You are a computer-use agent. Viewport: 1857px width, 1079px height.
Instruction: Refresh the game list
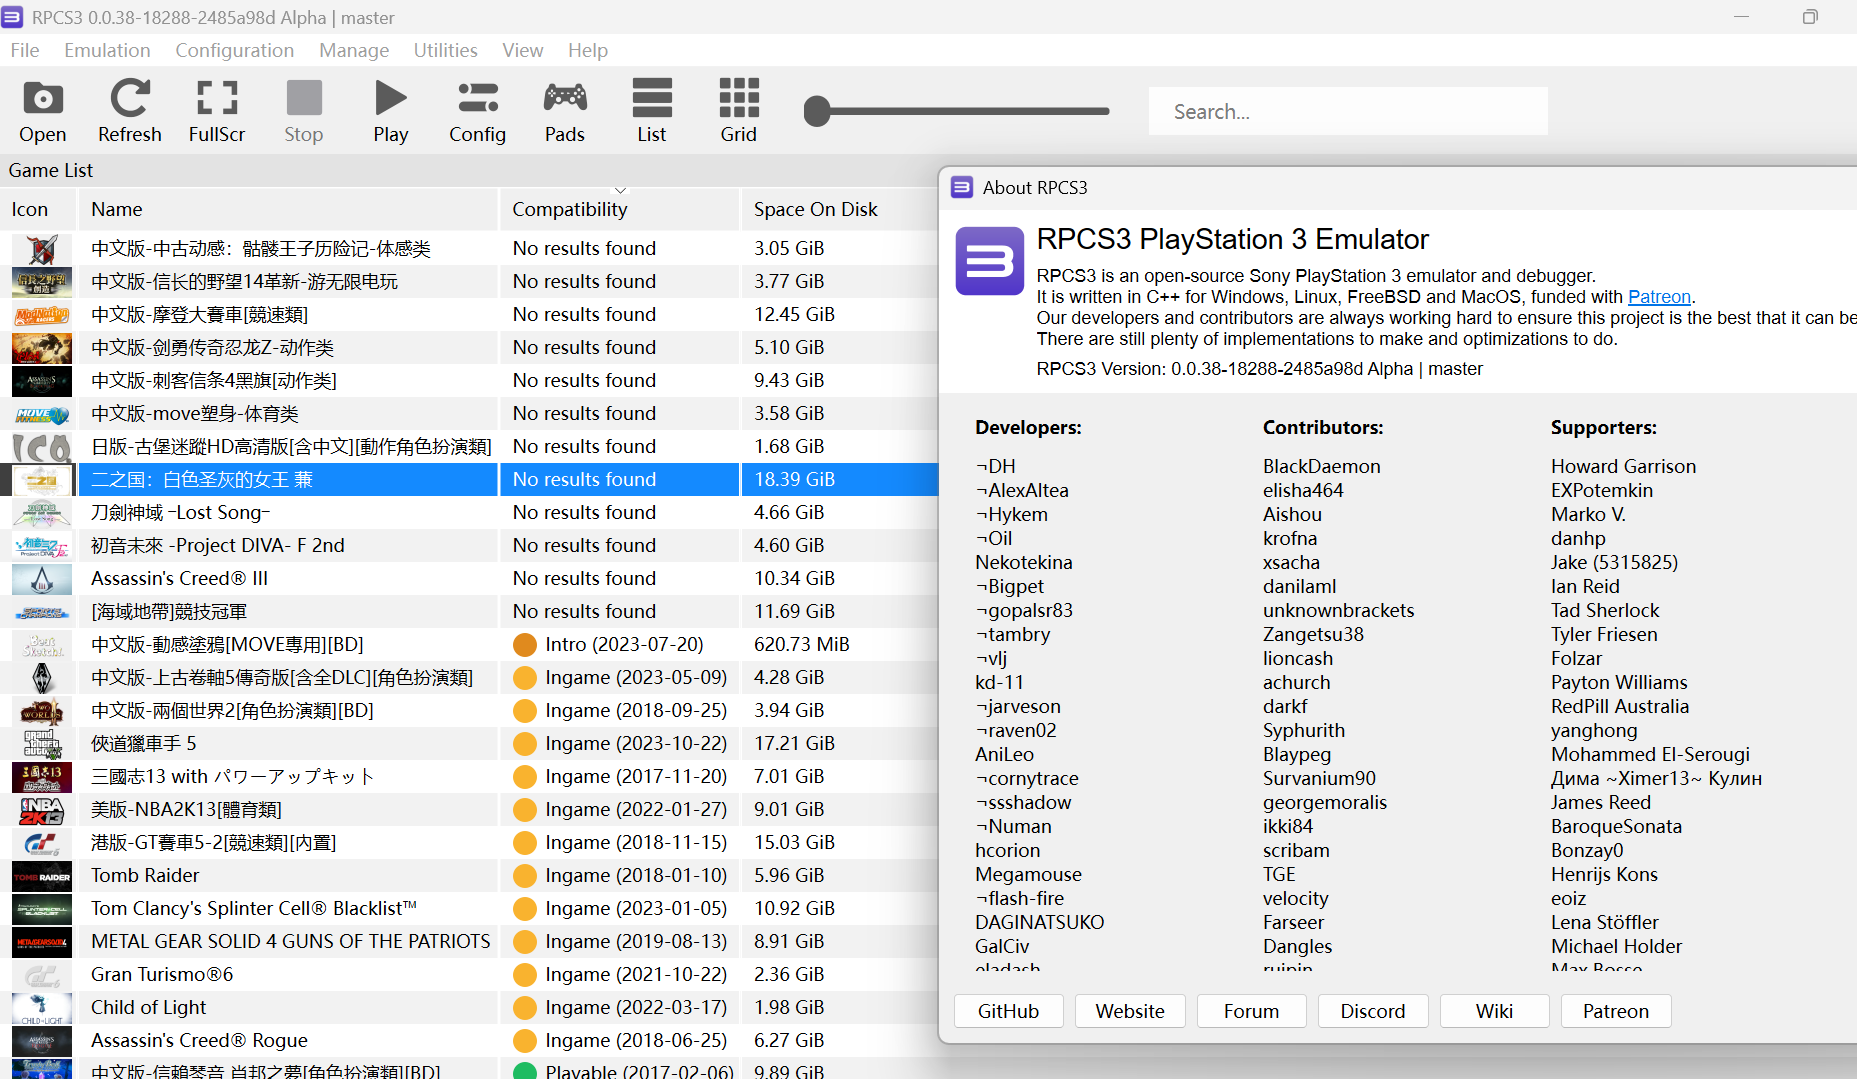point(129,111)
